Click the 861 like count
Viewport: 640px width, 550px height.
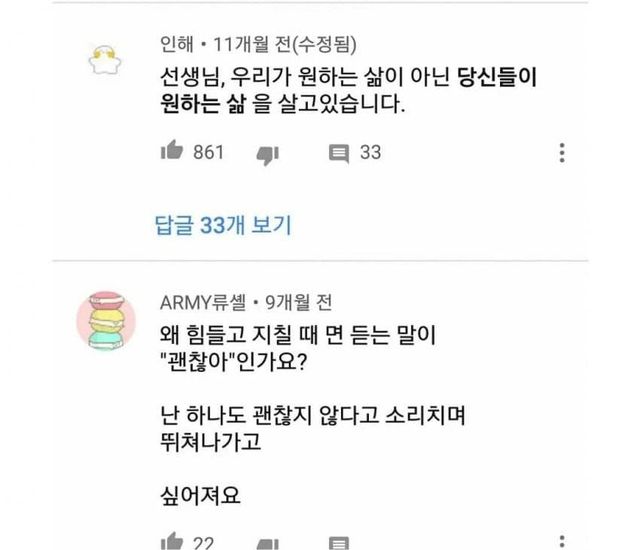pos(209,153)
